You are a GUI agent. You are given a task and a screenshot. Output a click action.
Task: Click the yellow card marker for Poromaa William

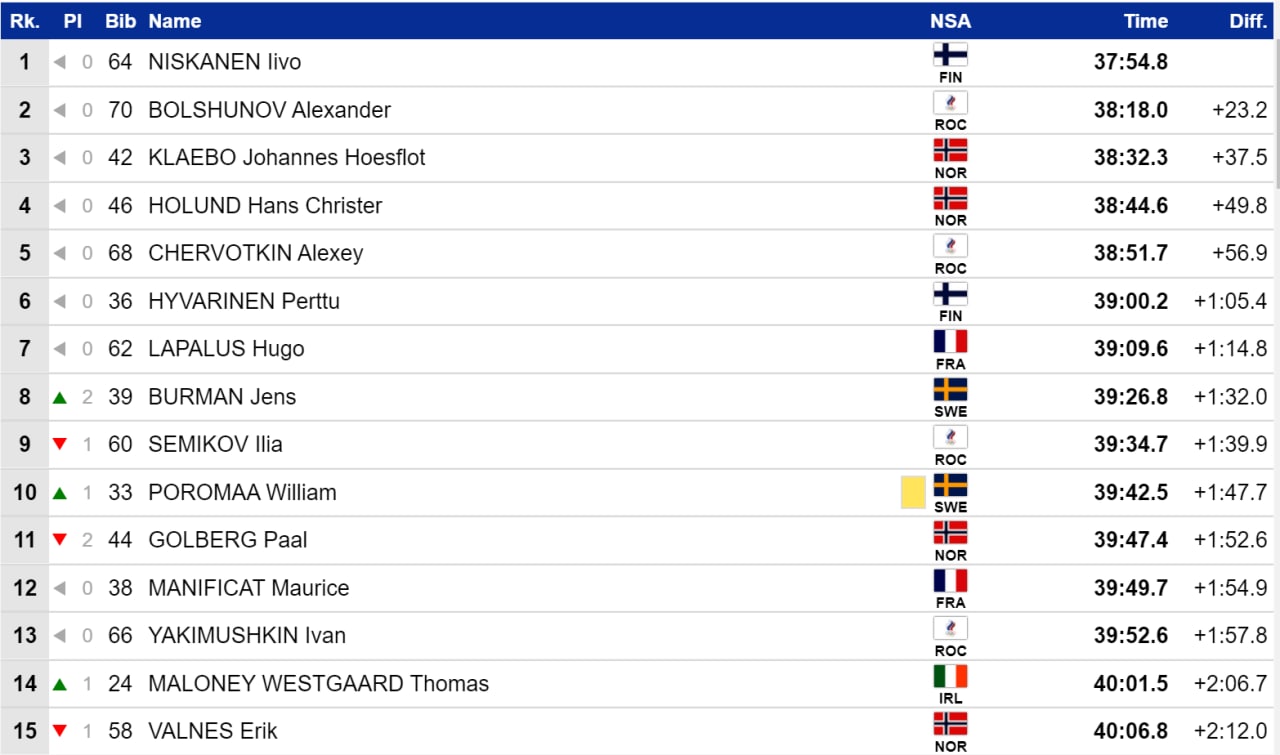(x=913, y=492)
